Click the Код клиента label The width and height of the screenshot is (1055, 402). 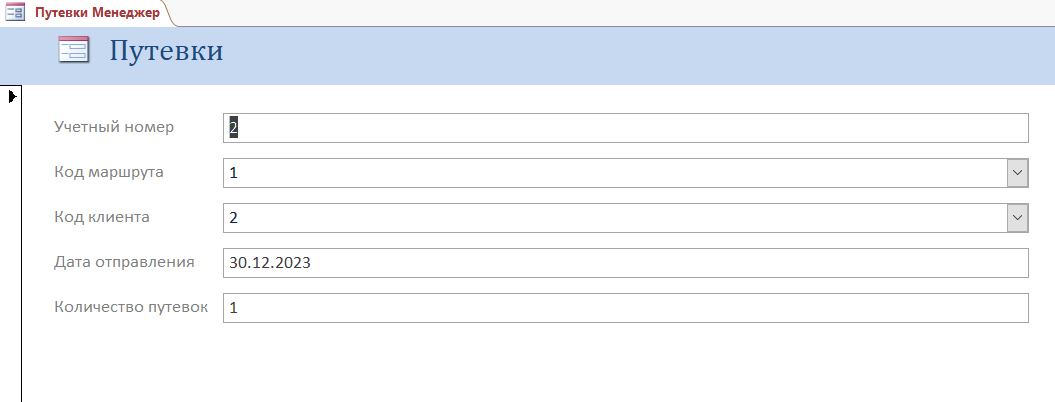(x=102, y=217)
